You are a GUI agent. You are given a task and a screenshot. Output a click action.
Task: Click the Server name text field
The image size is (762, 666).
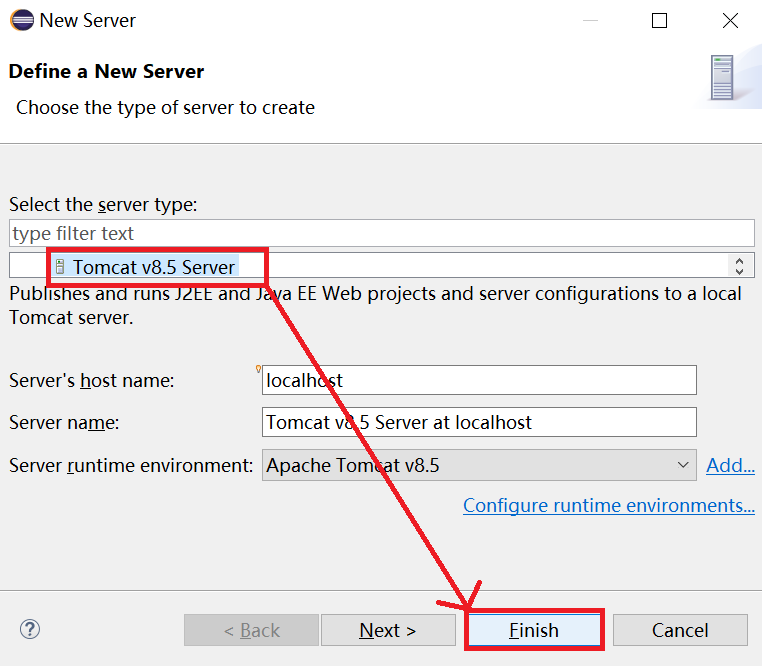coord(479,422)
